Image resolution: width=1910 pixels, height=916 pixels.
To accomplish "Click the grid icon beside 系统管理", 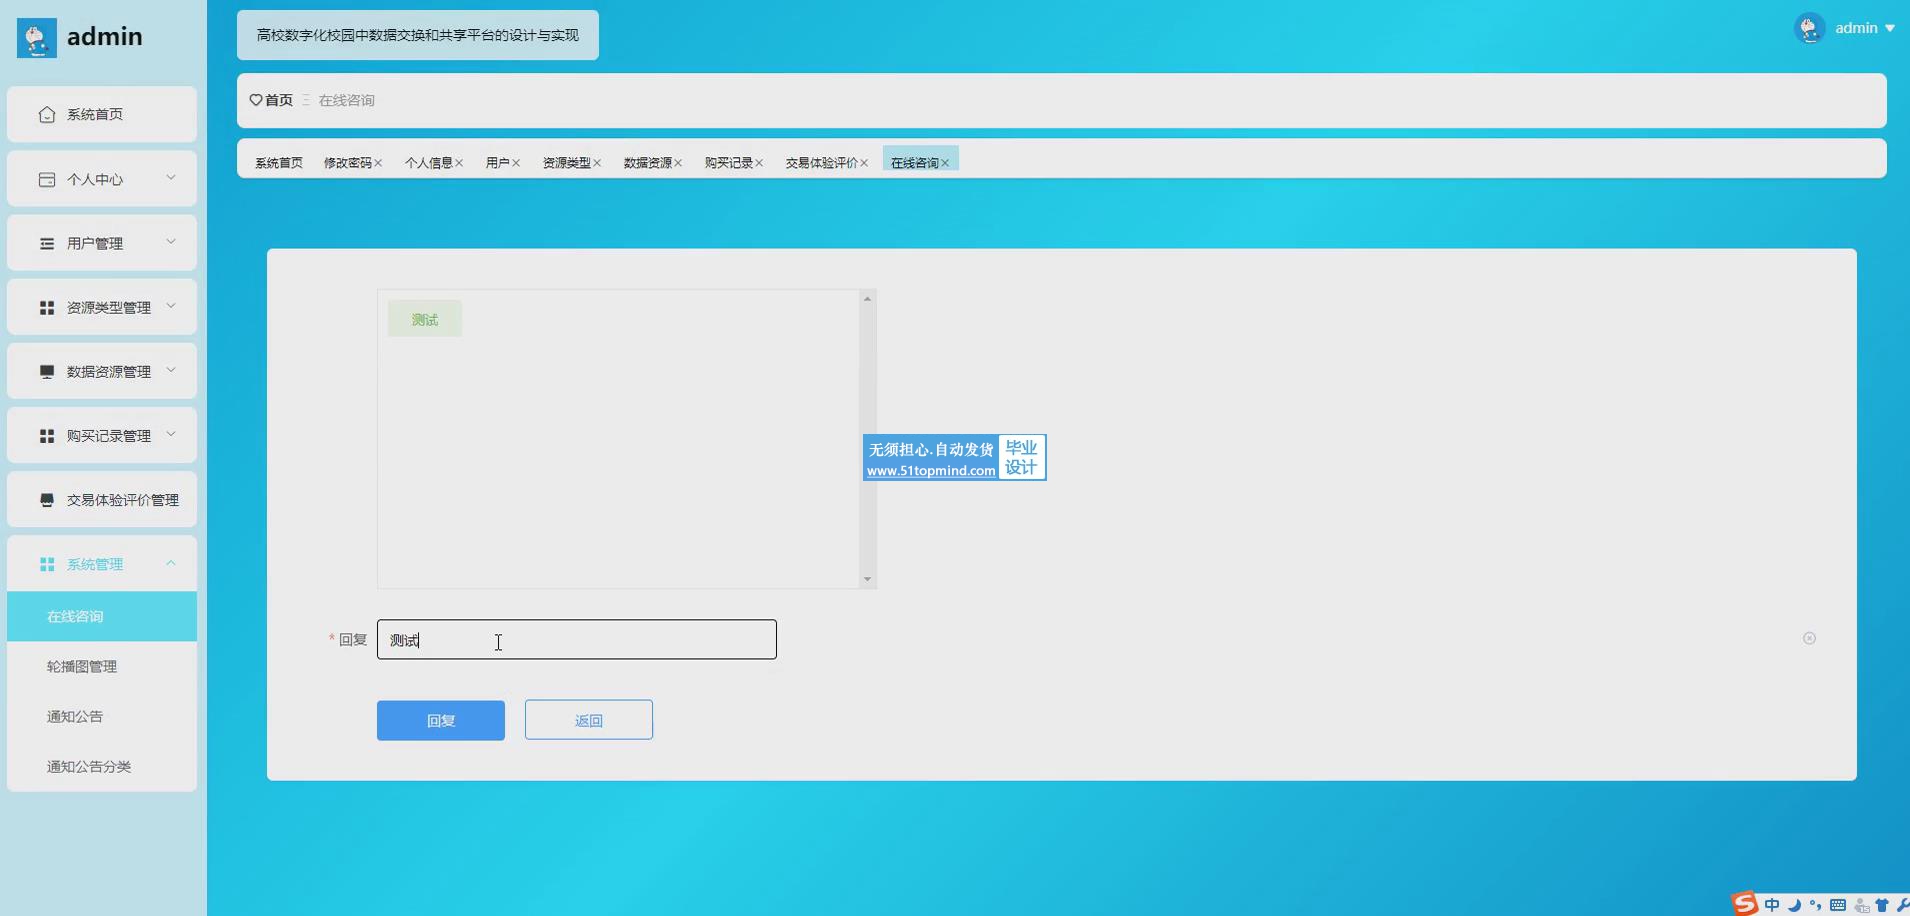I will 47,564.
